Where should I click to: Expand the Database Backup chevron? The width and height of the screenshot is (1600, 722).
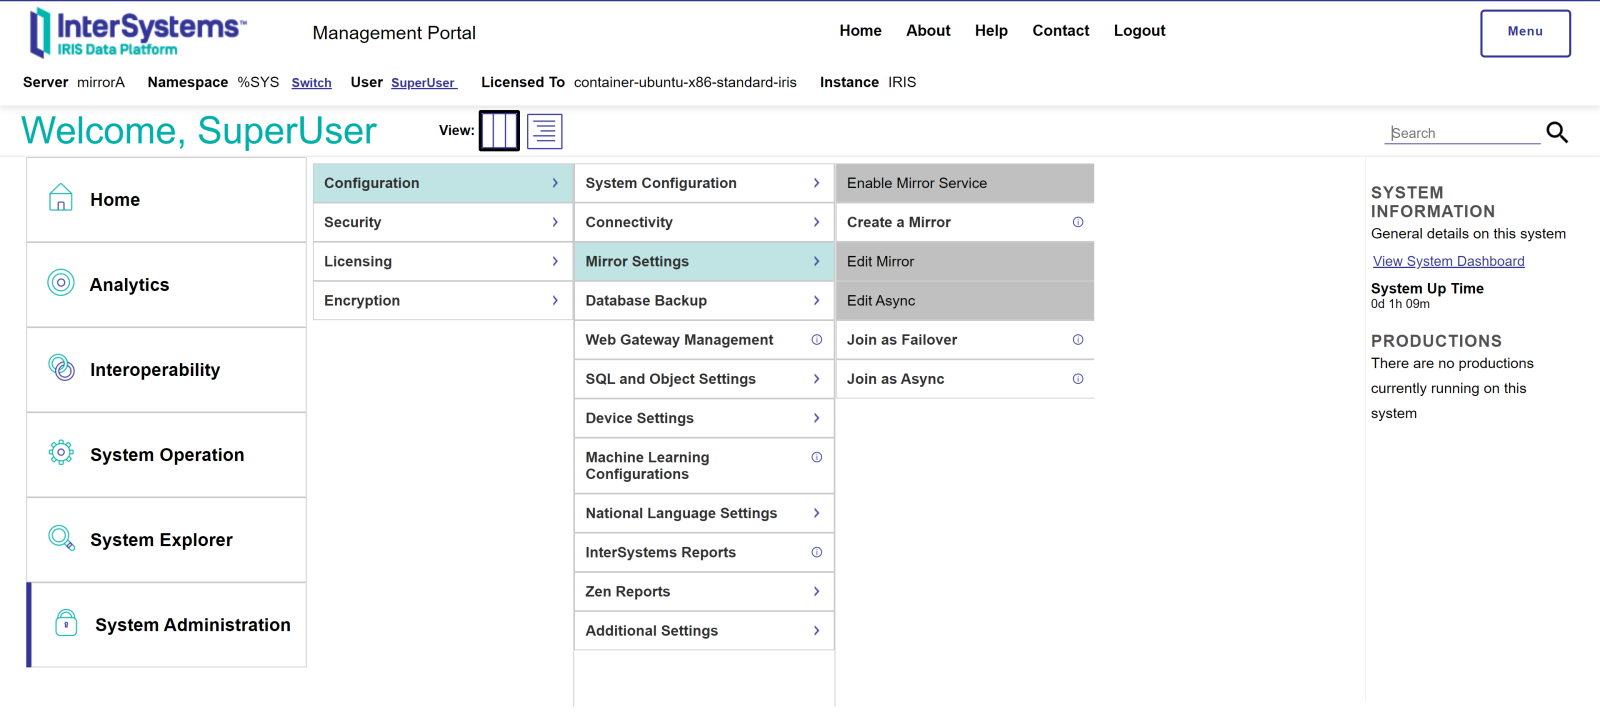816,300
